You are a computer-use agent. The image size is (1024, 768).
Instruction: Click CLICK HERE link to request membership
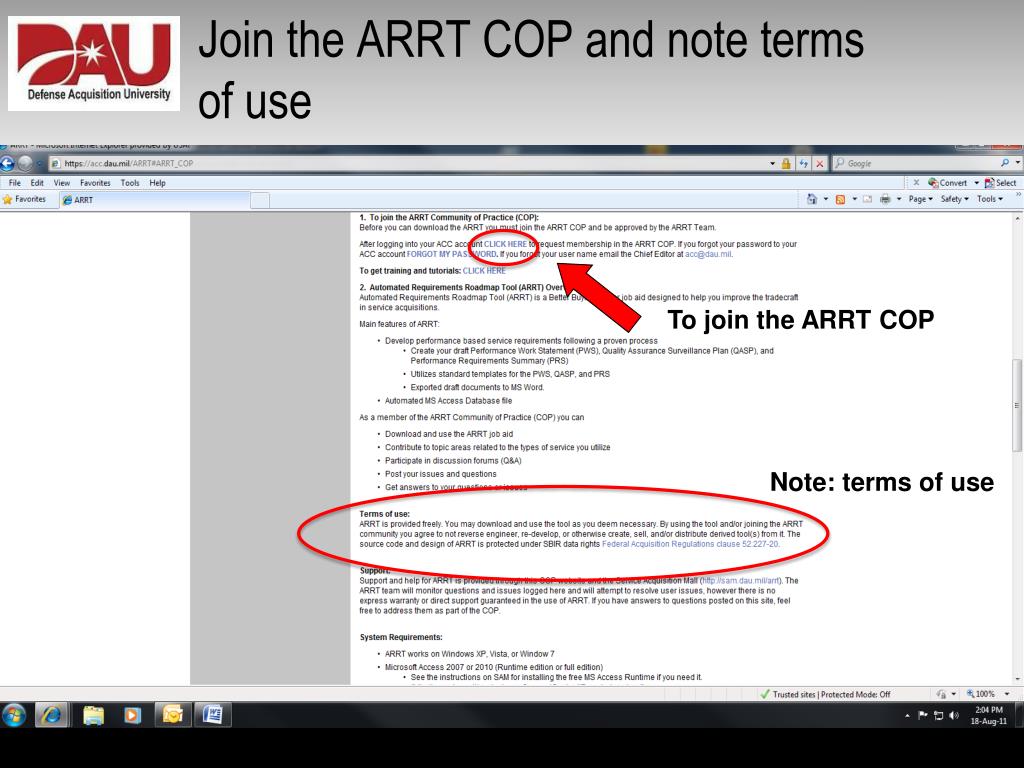[x=505, y=244]
